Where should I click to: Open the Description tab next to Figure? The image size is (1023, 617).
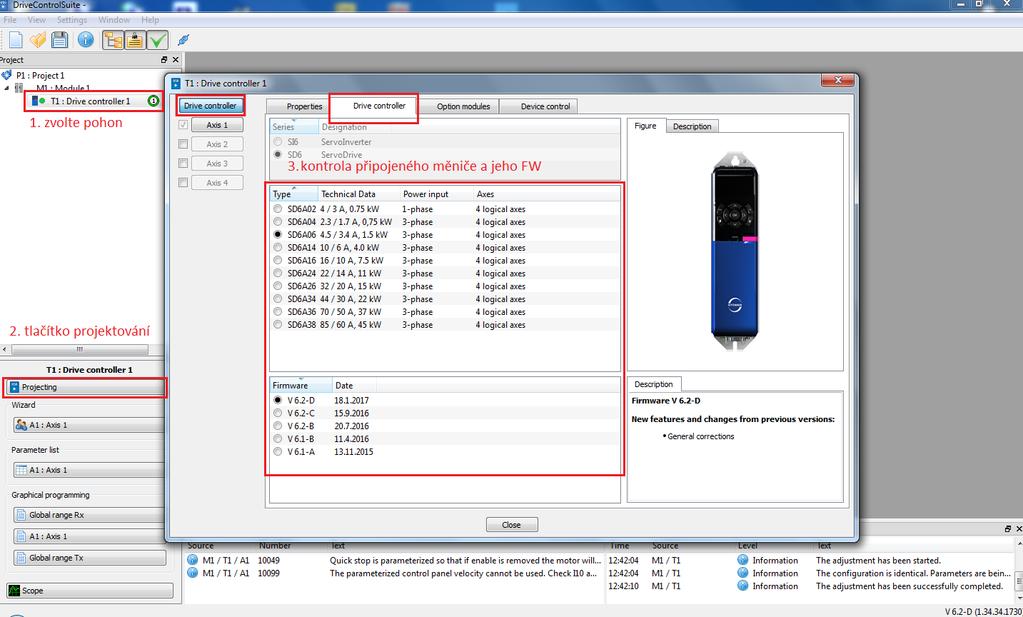[692, 127]
